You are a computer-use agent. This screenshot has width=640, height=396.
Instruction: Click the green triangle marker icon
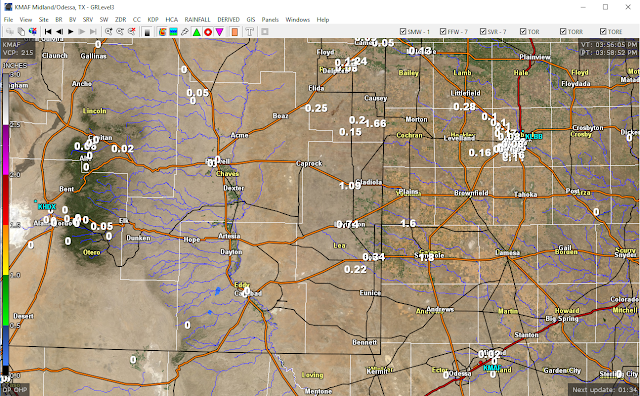click(196, 32)
